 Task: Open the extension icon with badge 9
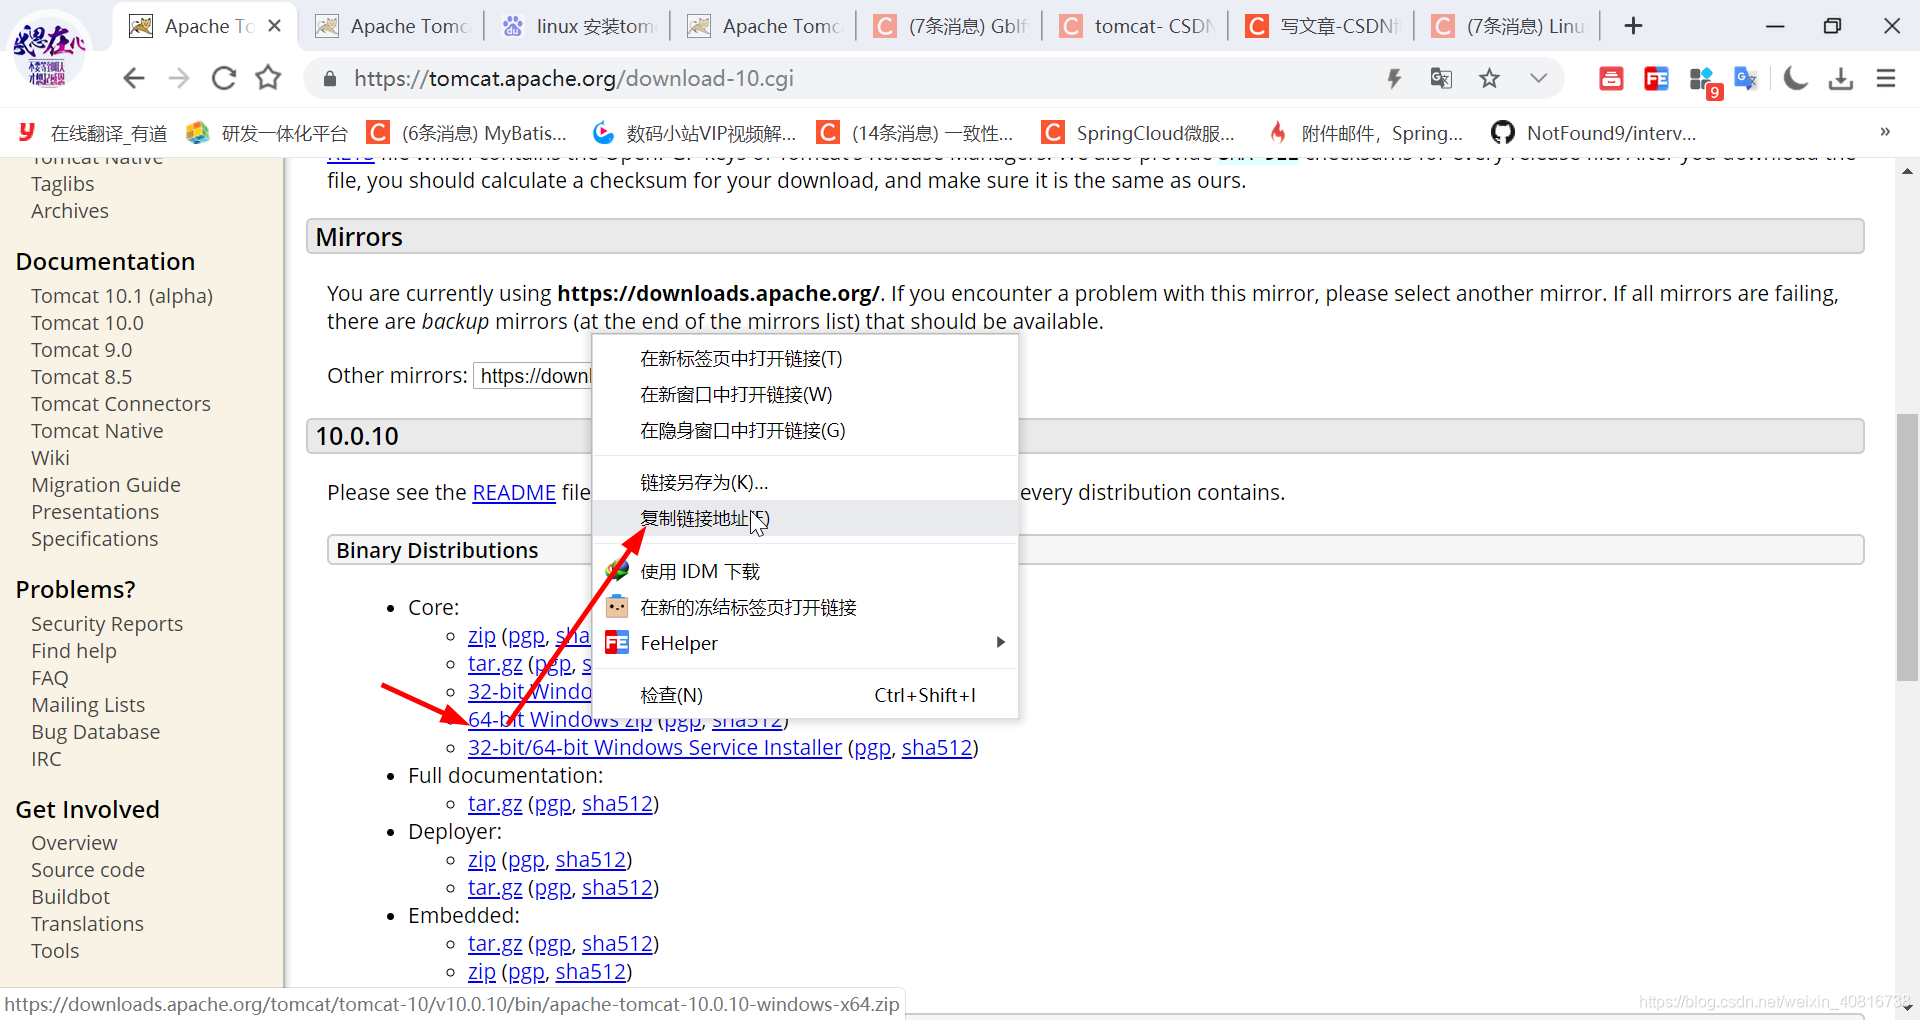pos(1703,80)
